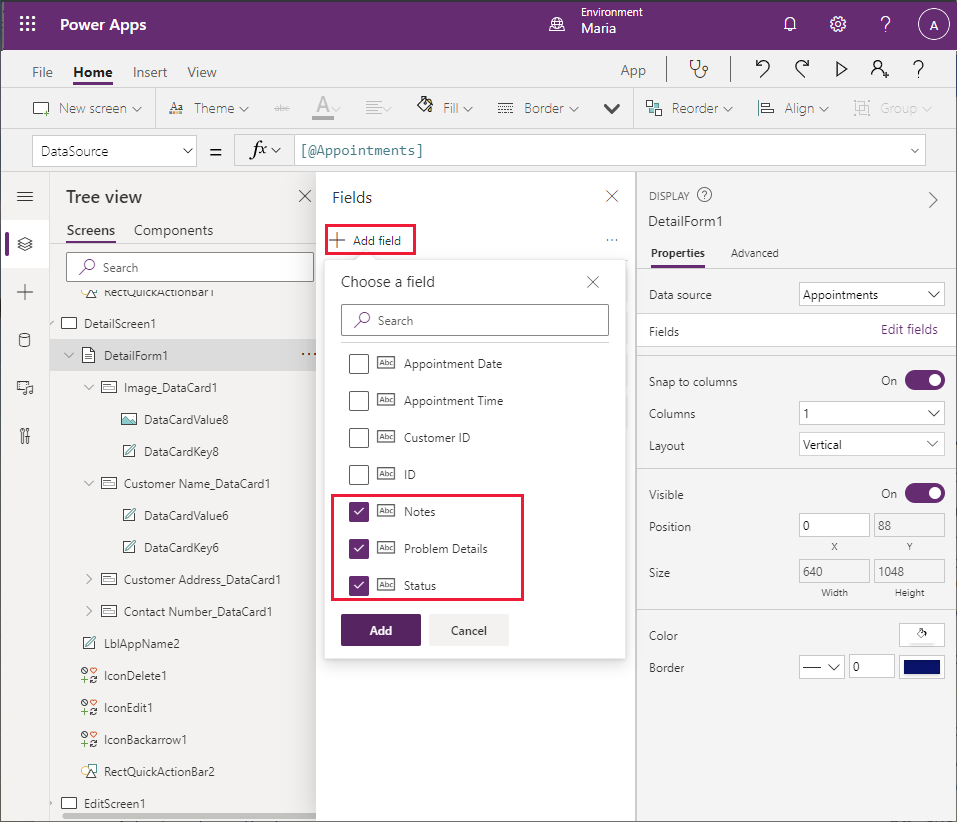The image size is (957, 822).
Task: Click the Undo arrow icon
Action: click(x=762, y=69)
